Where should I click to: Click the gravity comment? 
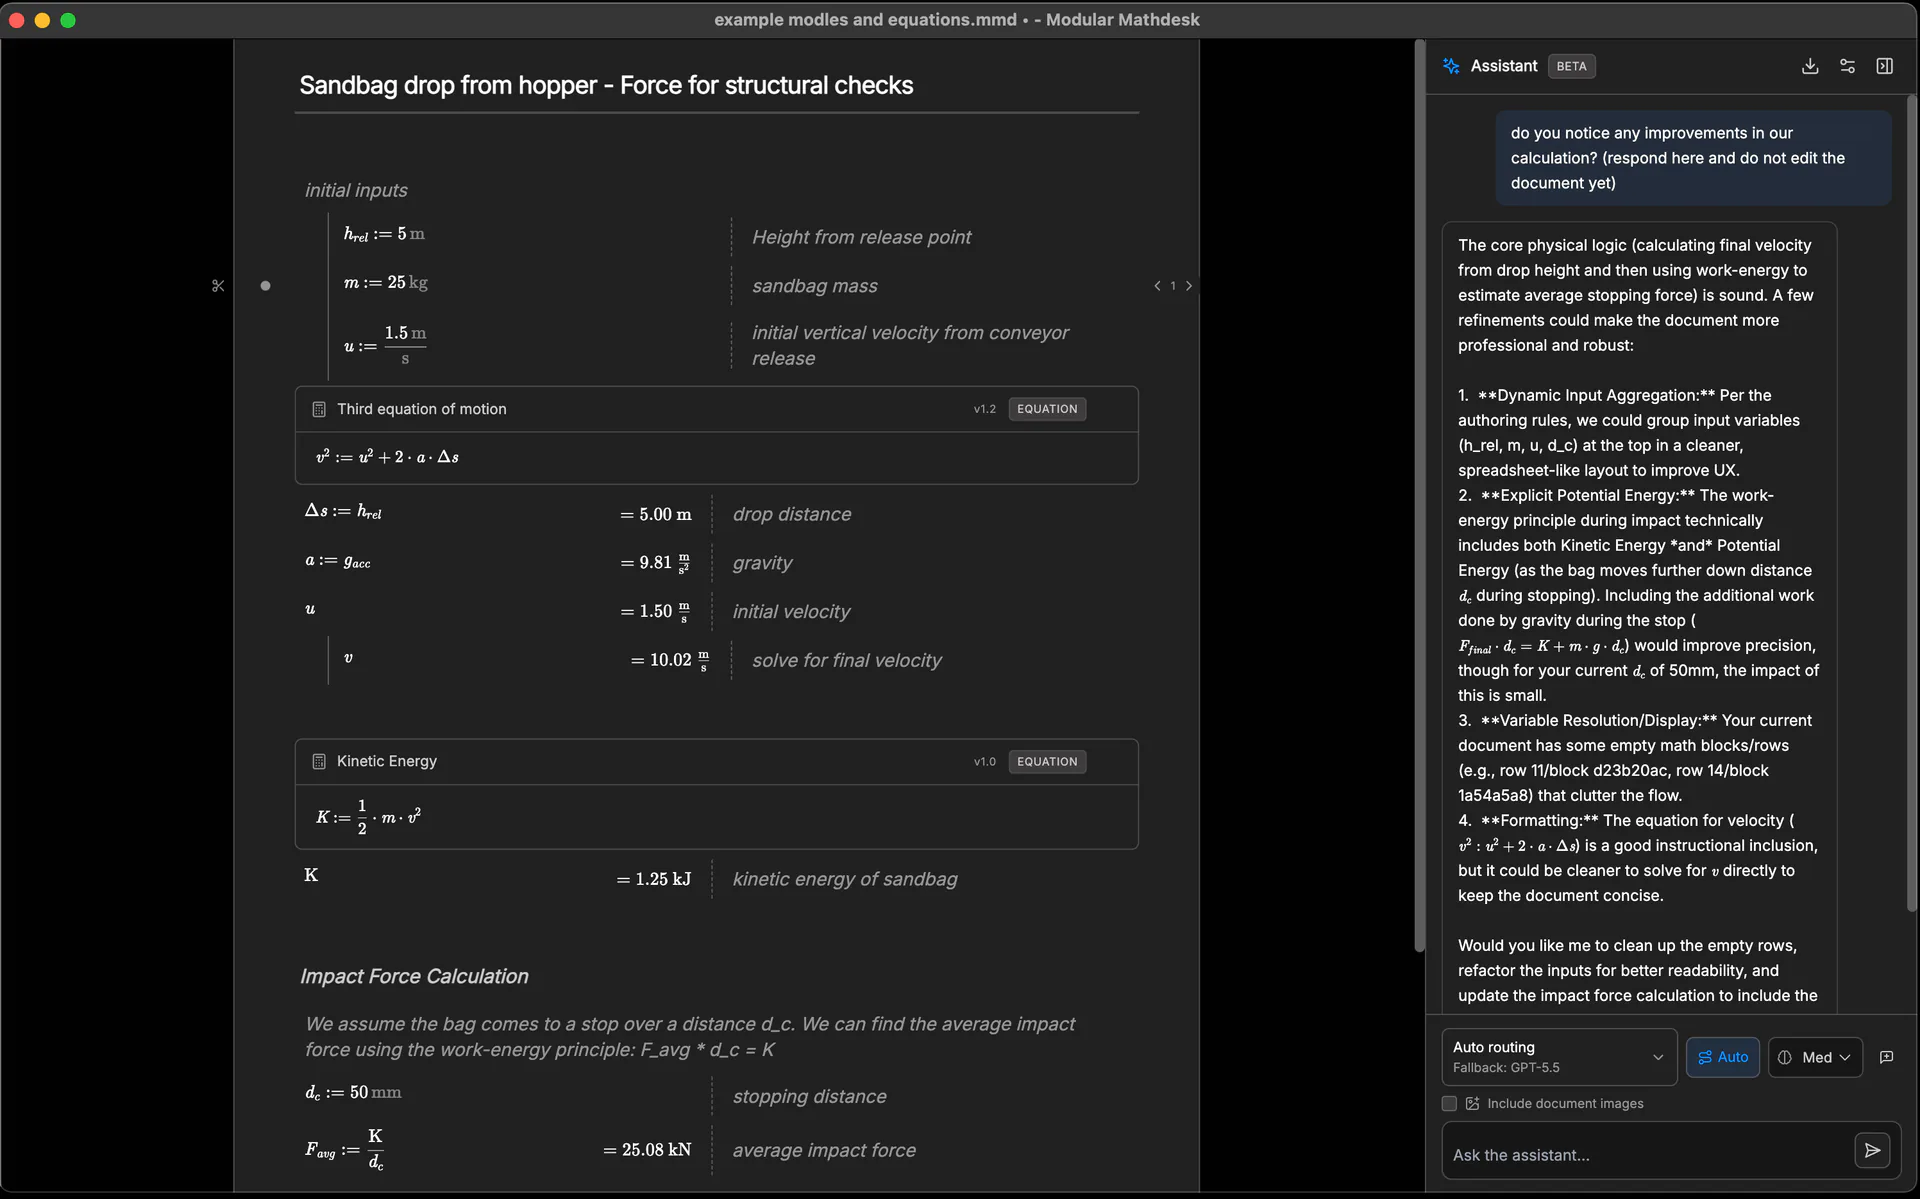[x=762, y=564]
